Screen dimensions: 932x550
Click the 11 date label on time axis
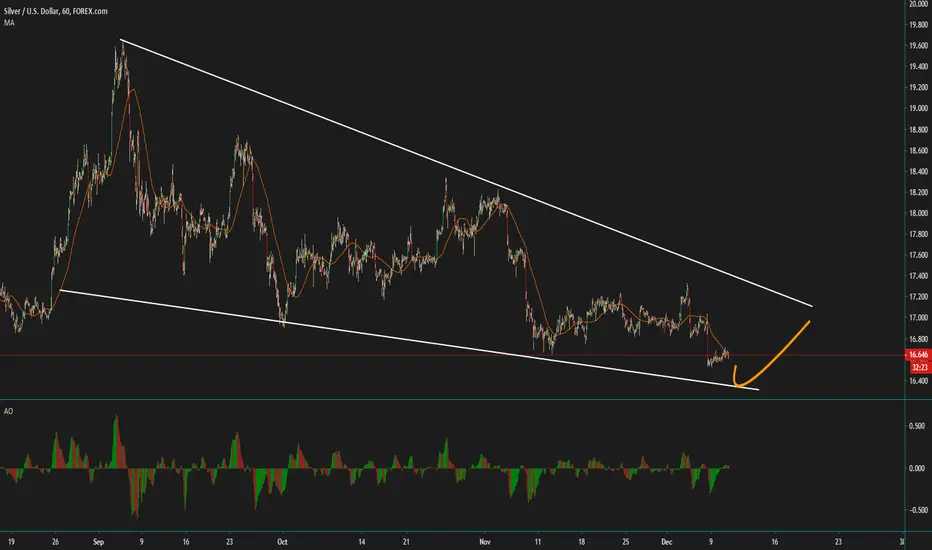[x=537, y=542]
